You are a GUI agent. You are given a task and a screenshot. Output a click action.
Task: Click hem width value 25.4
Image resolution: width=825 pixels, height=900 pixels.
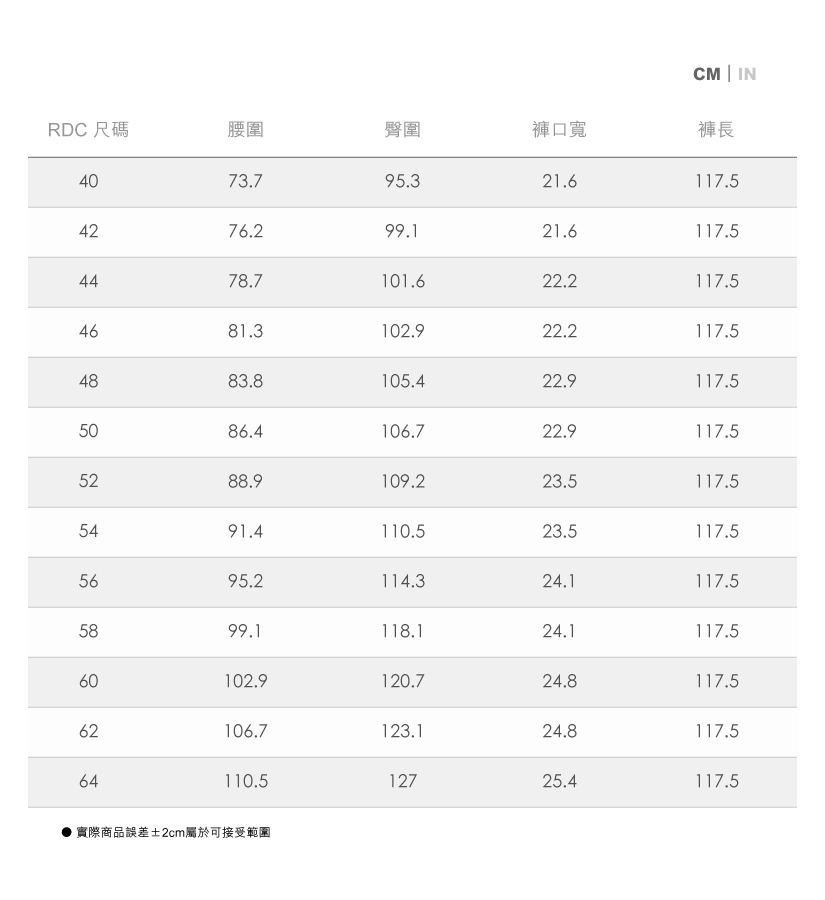coord(560,781)
